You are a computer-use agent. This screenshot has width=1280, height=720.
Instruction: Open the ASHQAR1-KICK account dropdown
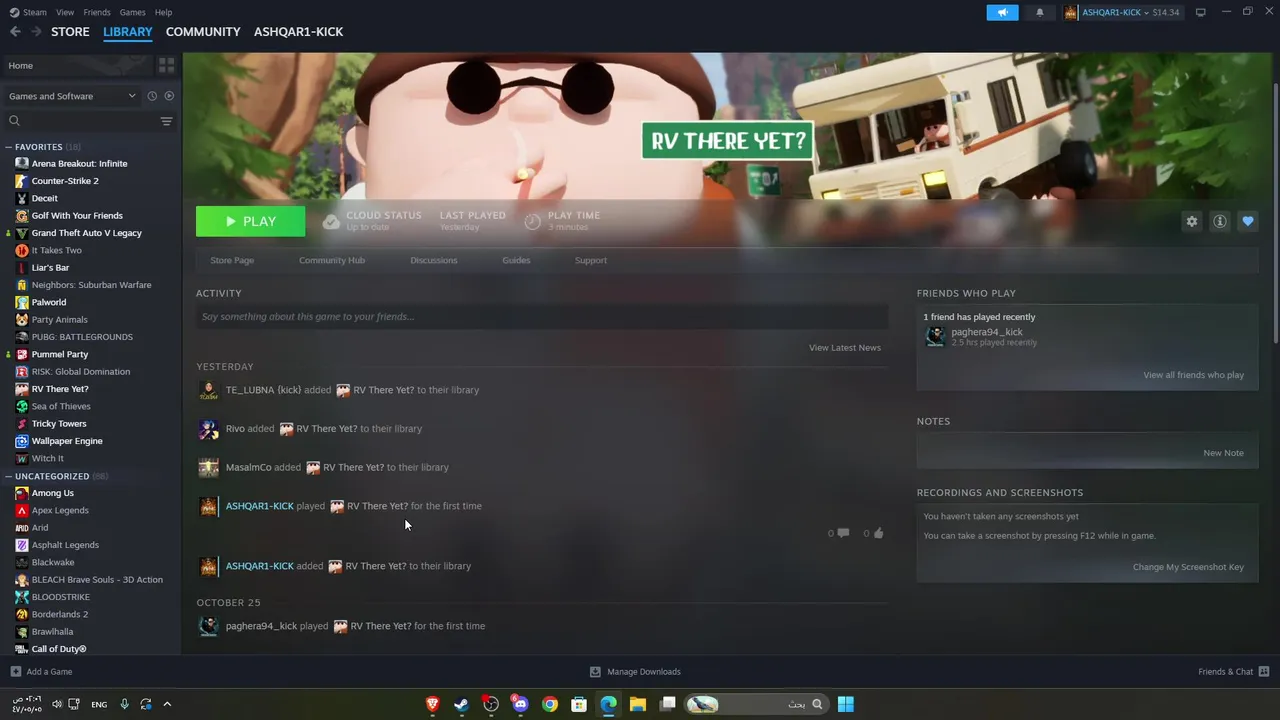[1122, 12]
